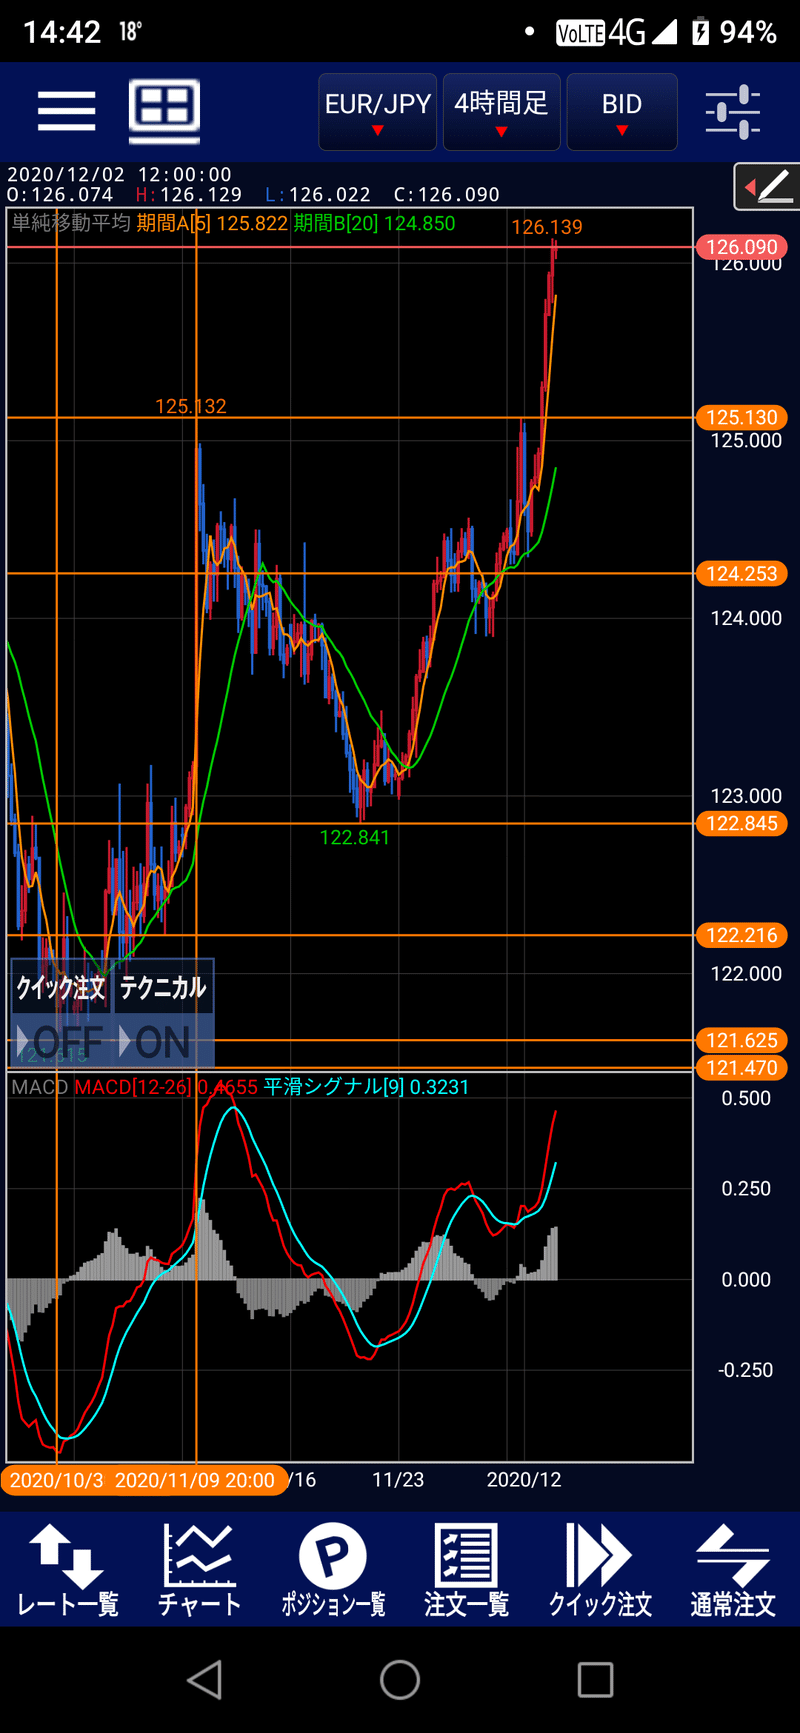This screenshot has width=800, height=1733.
Task: Open 通常注文 normal order
Action: pos(733,1570)
